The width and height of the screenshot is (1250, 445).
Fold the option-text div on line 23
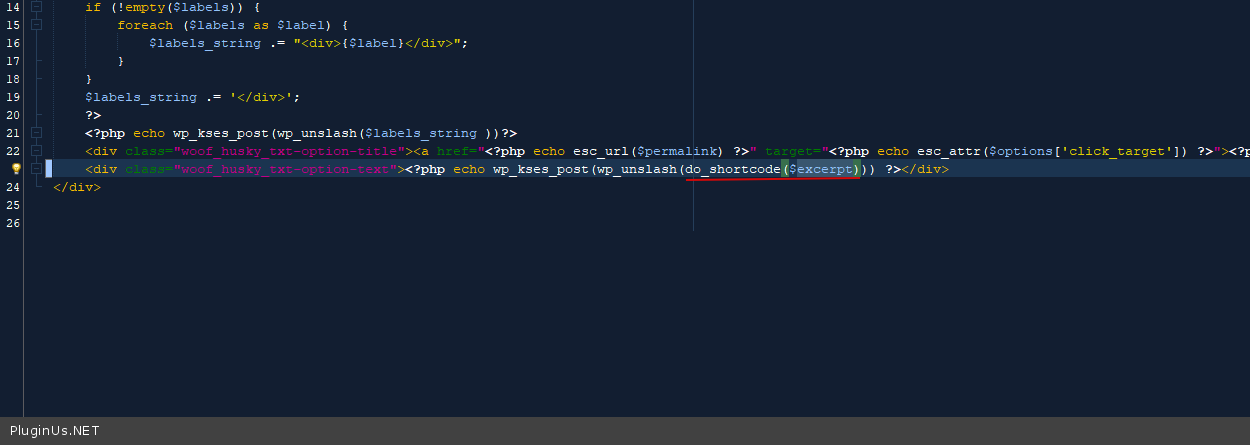click(x=36, y=169)
